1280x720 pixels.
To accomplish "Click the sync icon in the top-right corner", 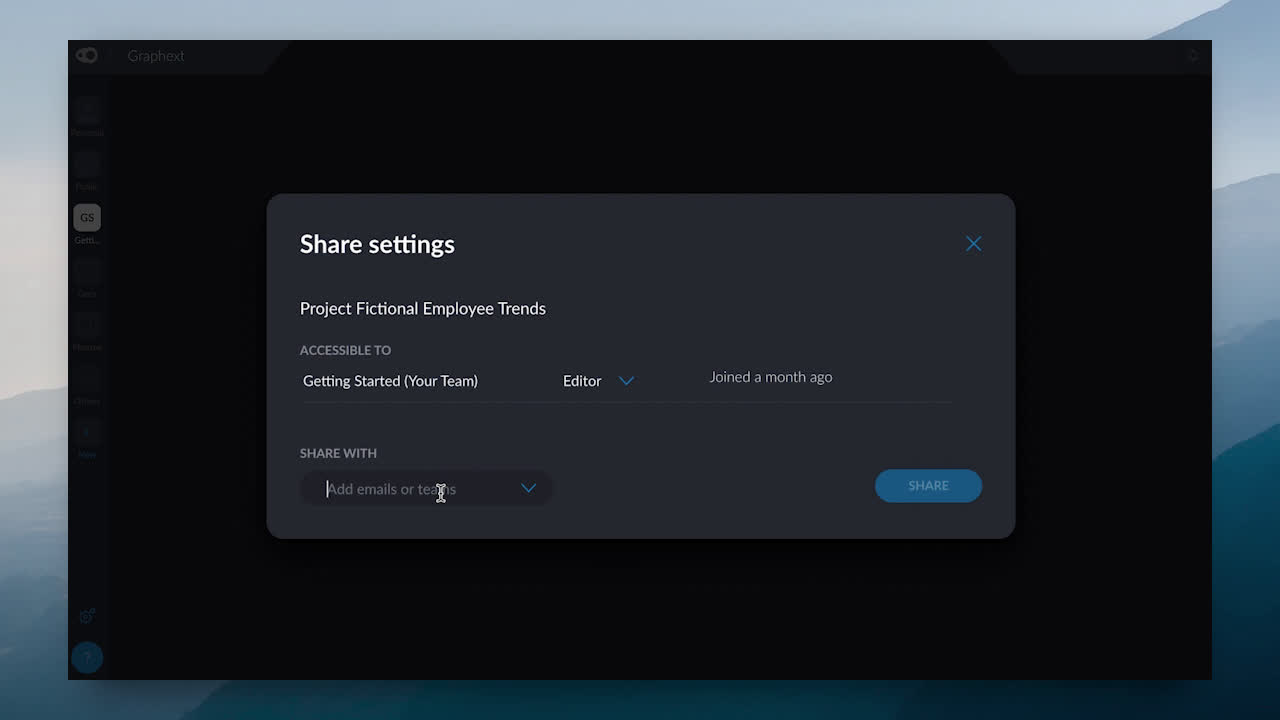I will pos(1192,55).
